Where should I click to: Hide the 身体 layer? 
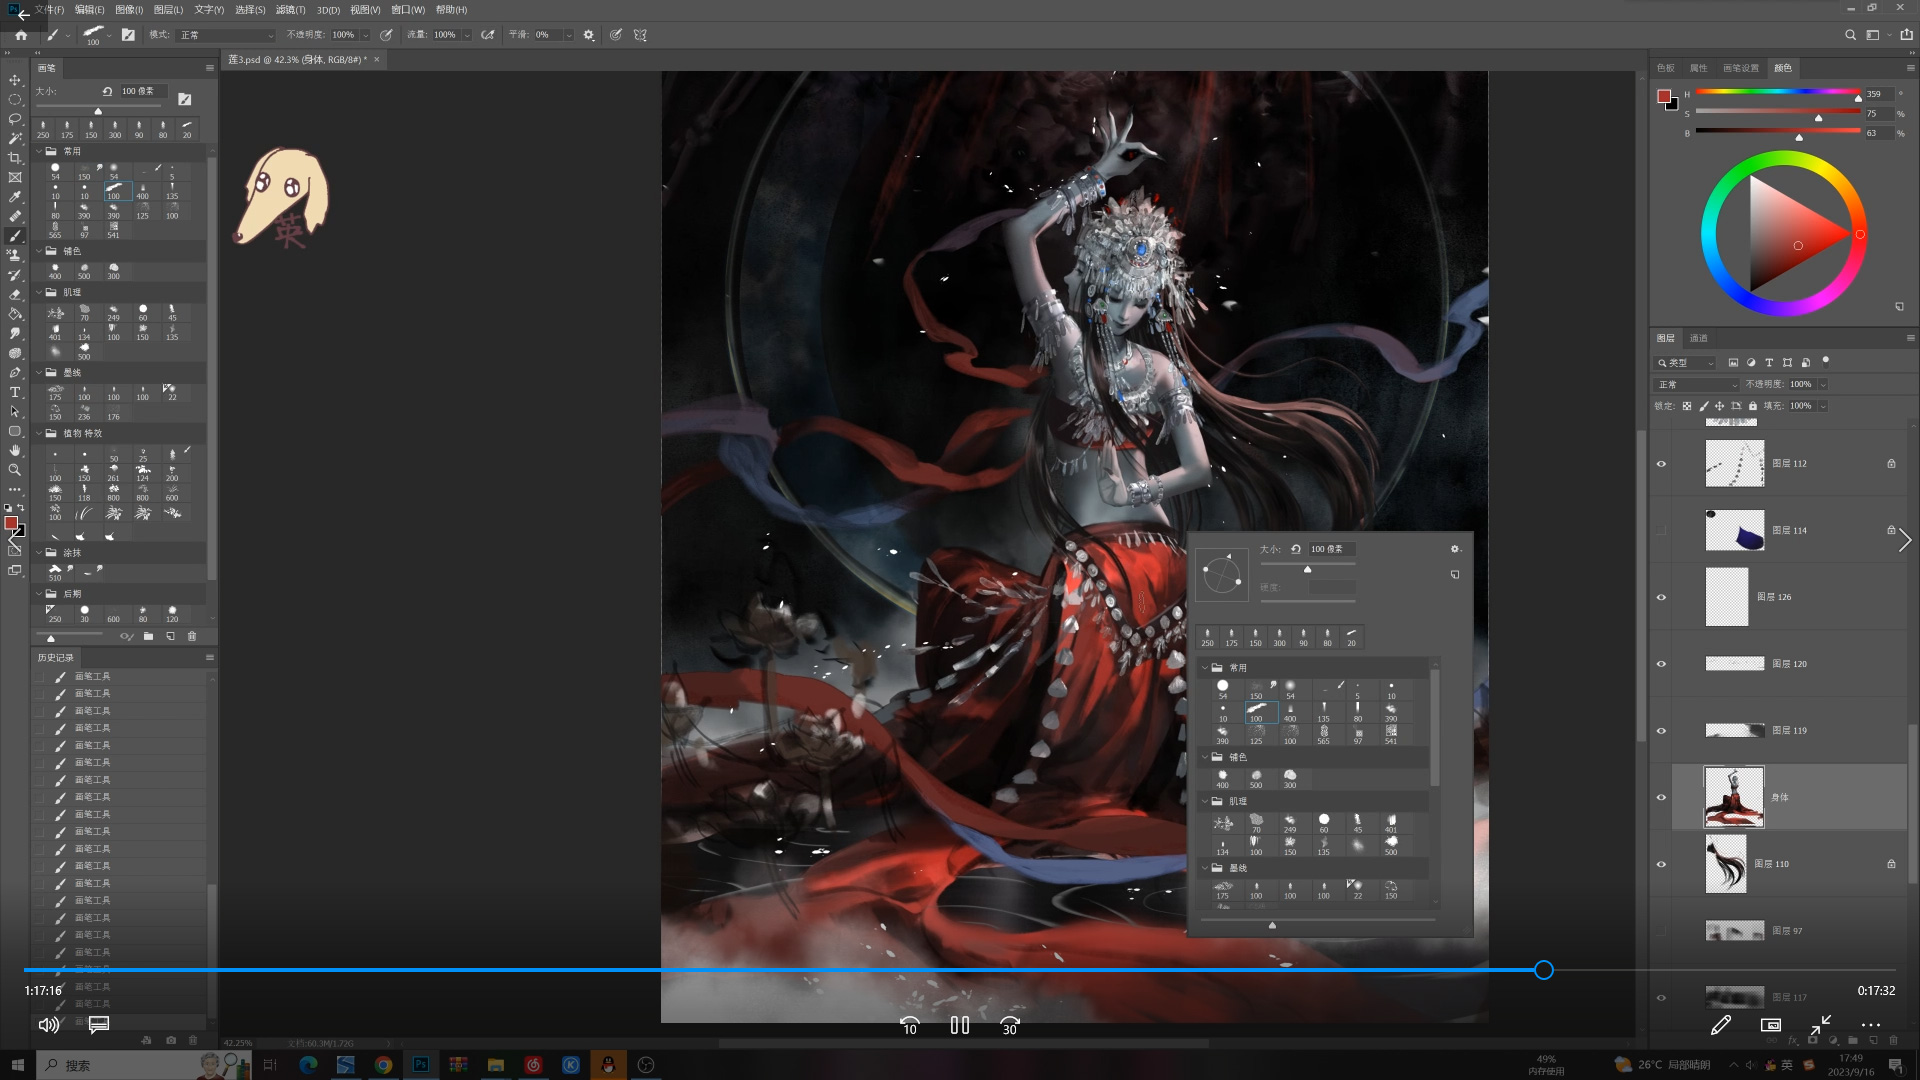(x=1662, y=798)
